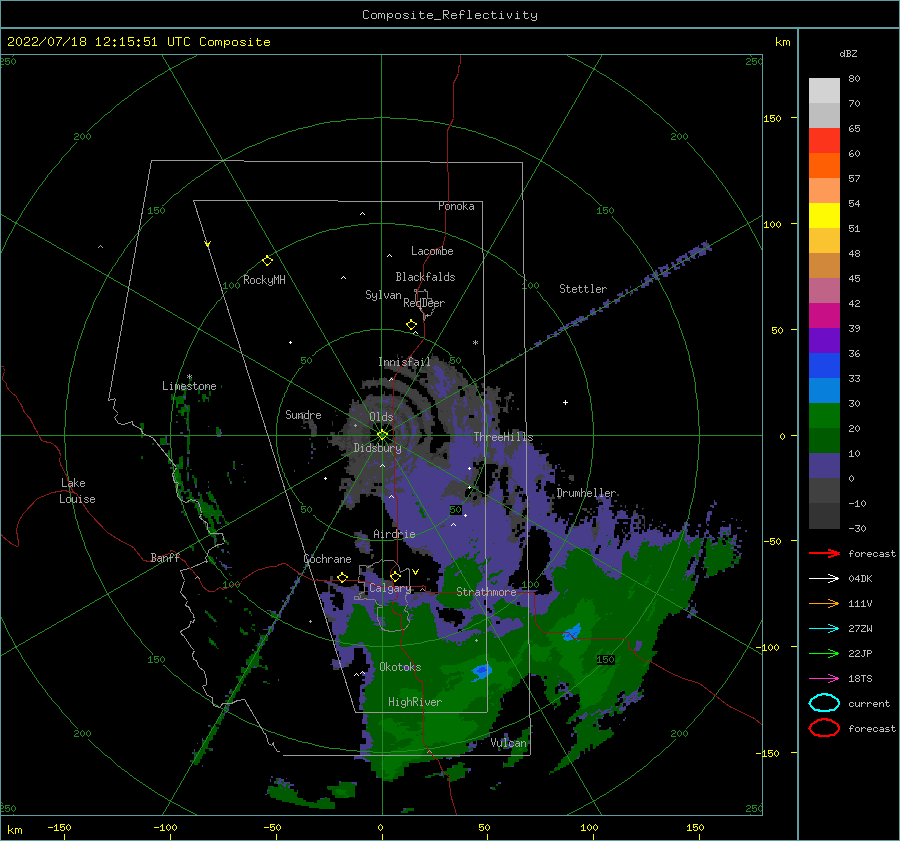Screen dimensions: 900x841
Task: Select the Vulcan label
Action: pos(509,743)
